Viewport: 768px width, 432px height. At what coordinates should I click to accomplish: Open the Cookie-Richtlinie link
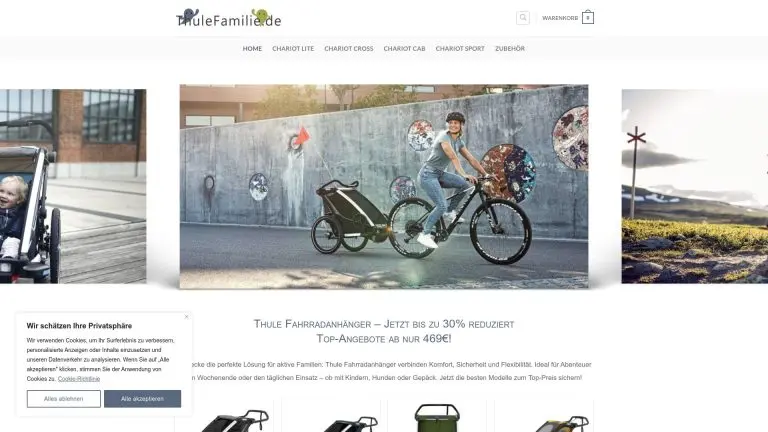coord(79,379)
